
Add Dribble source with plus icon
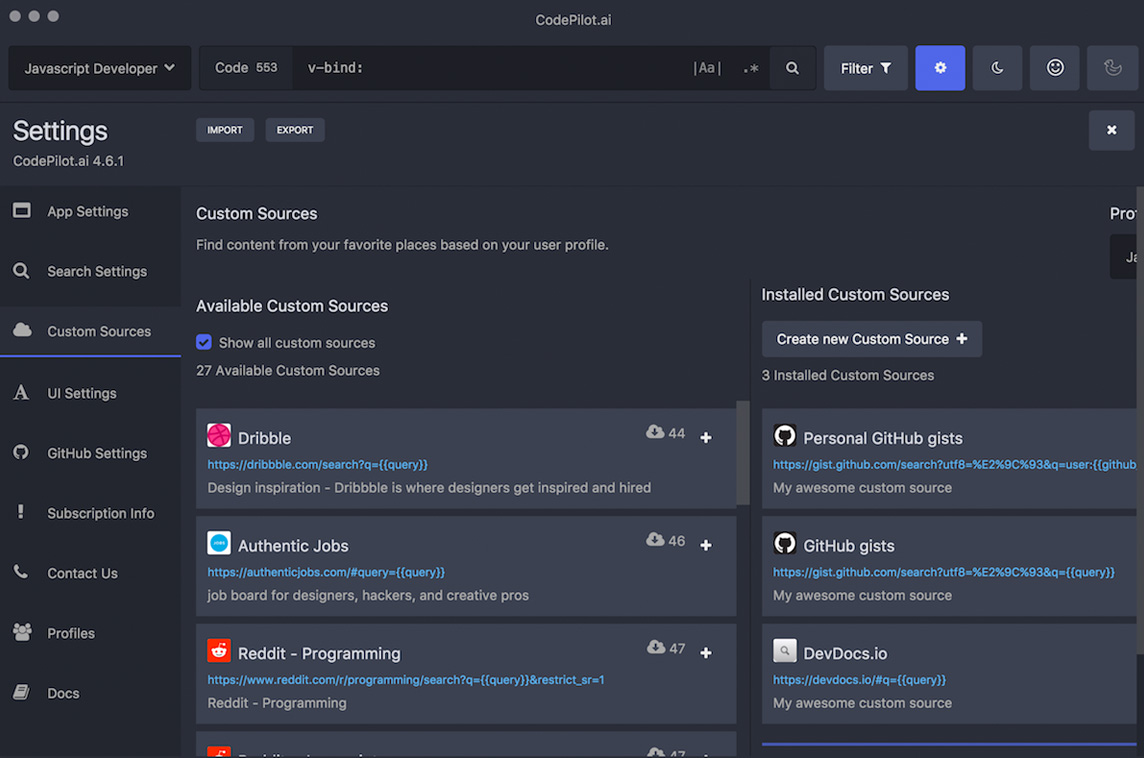(706, 438)
